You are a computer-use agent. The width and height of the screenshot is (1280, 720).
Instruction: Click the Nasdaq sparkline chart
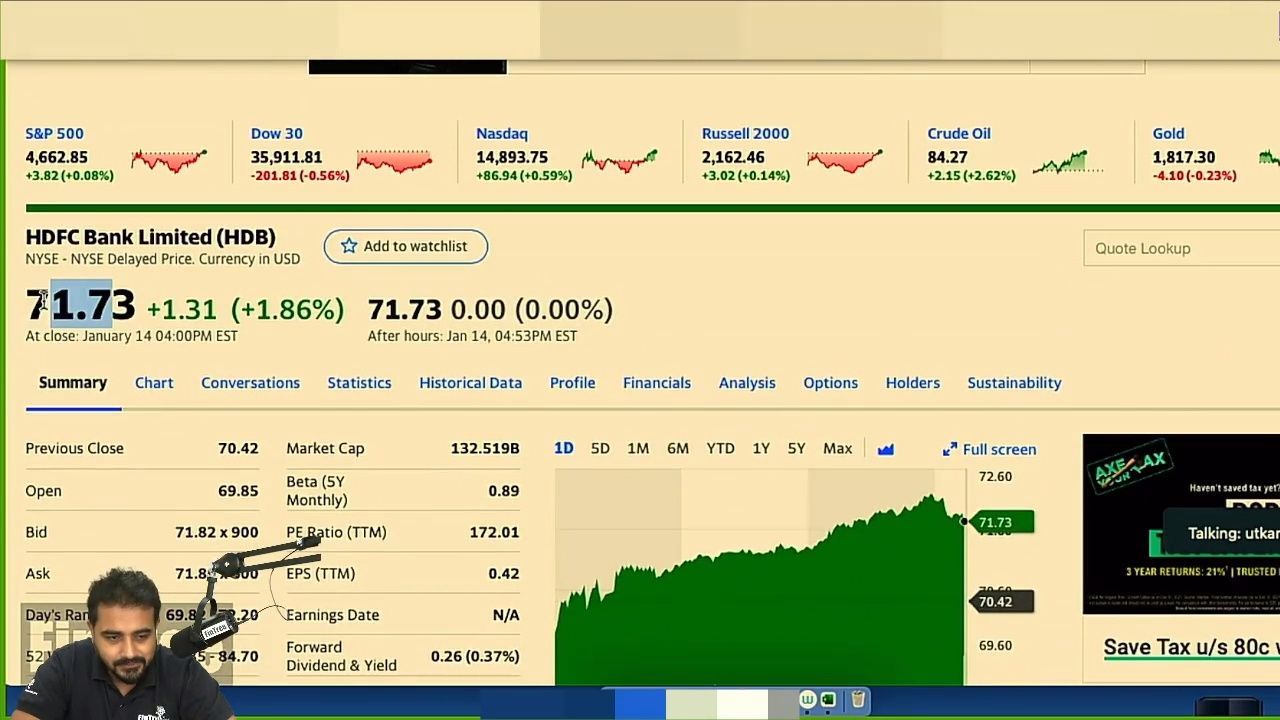[620, 160]
